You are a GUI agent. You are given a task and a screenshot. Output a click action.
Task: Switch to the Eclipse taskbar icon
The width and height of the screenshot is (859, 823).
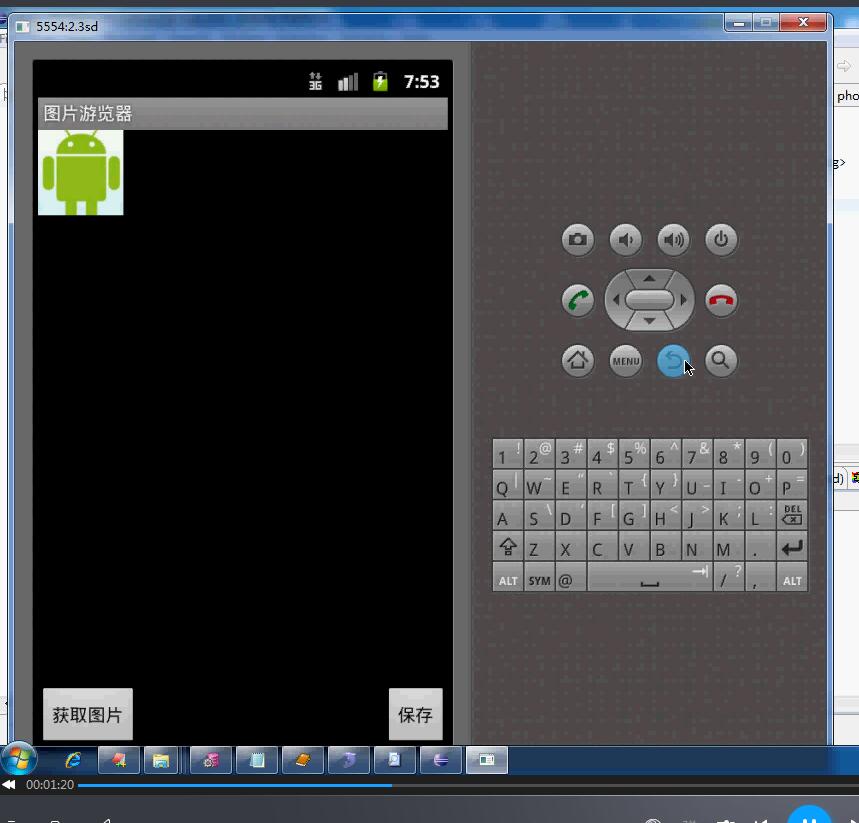pyautogui.click(x=440, y=760)
